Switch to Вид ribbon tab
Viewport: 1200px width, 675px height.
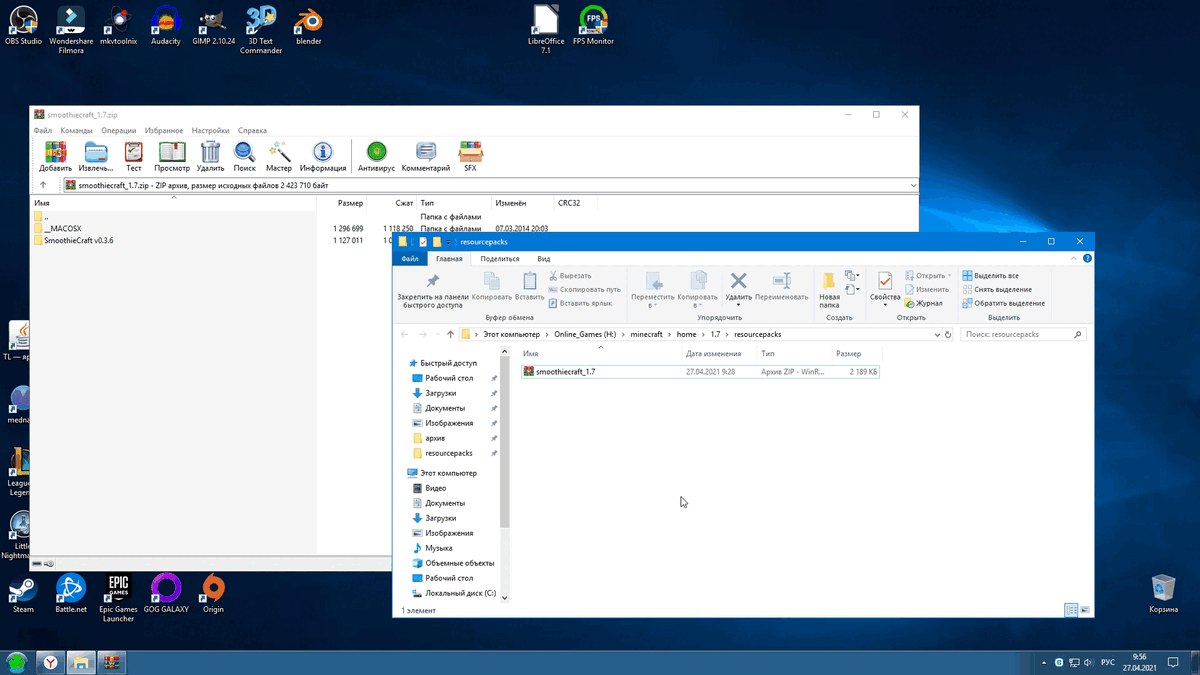544,259
